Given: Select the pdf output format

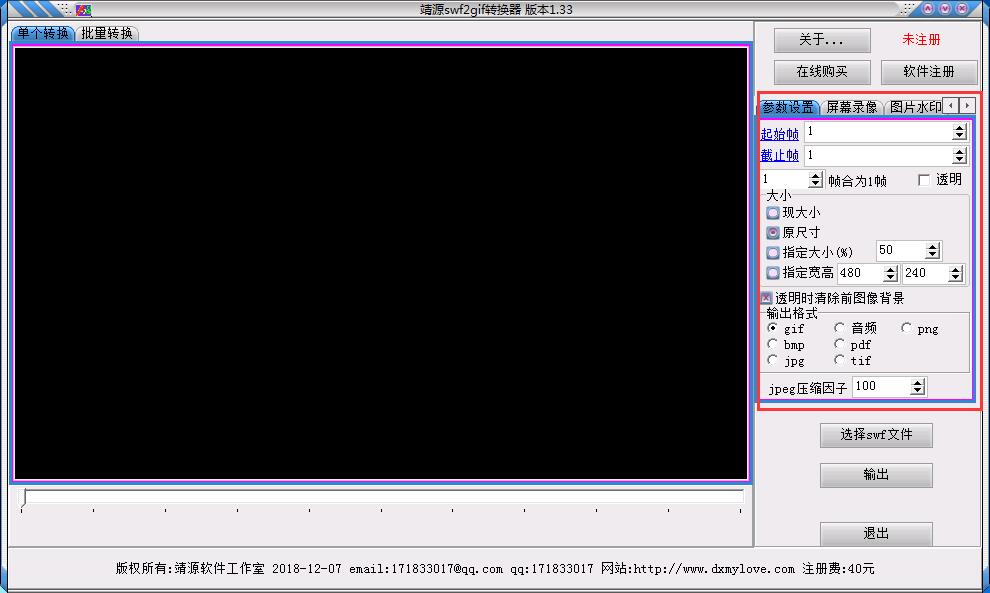Looking at the screenshot, I should (840, 345).
